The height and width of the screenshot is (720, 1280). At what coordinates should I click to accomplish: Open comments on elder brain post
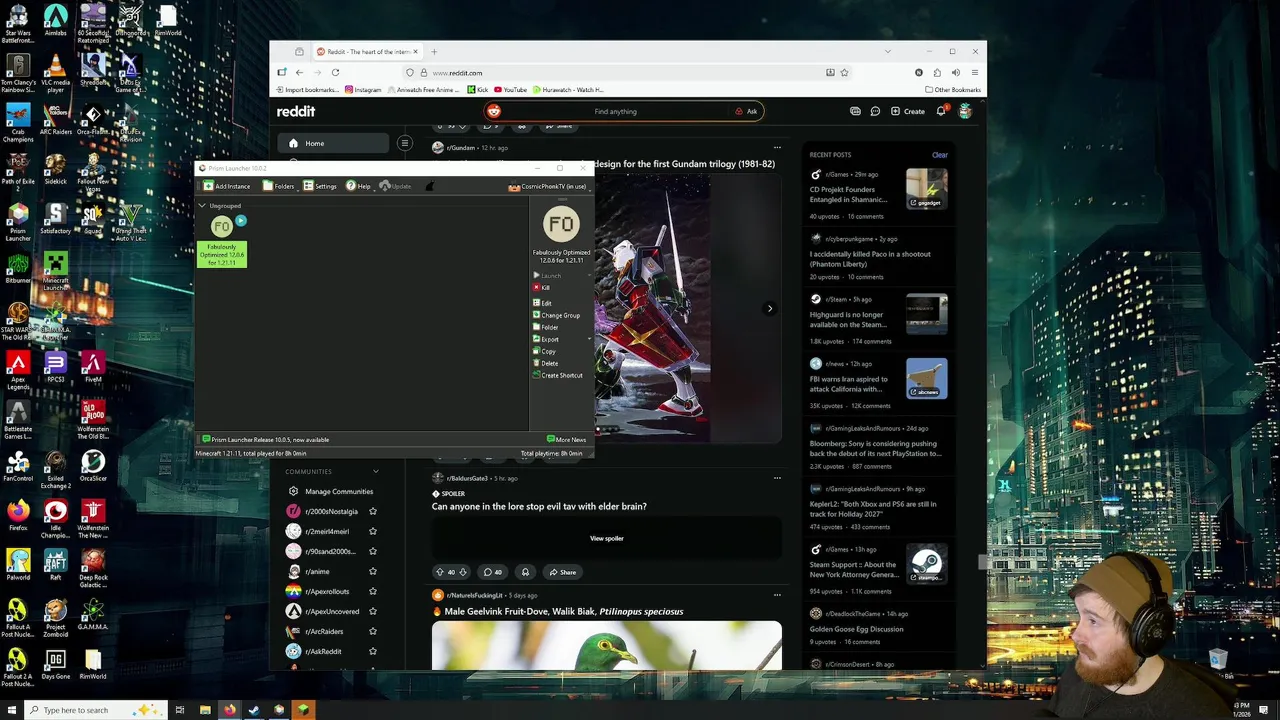(492, 572)
